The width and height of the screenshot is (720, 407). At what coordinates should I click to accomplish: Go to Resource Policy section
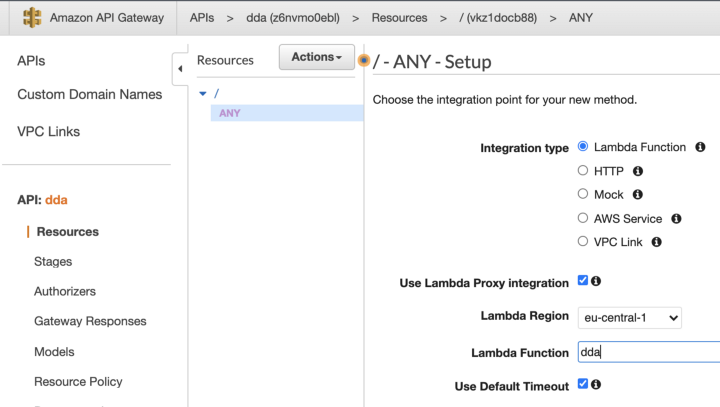pos(78,382)
